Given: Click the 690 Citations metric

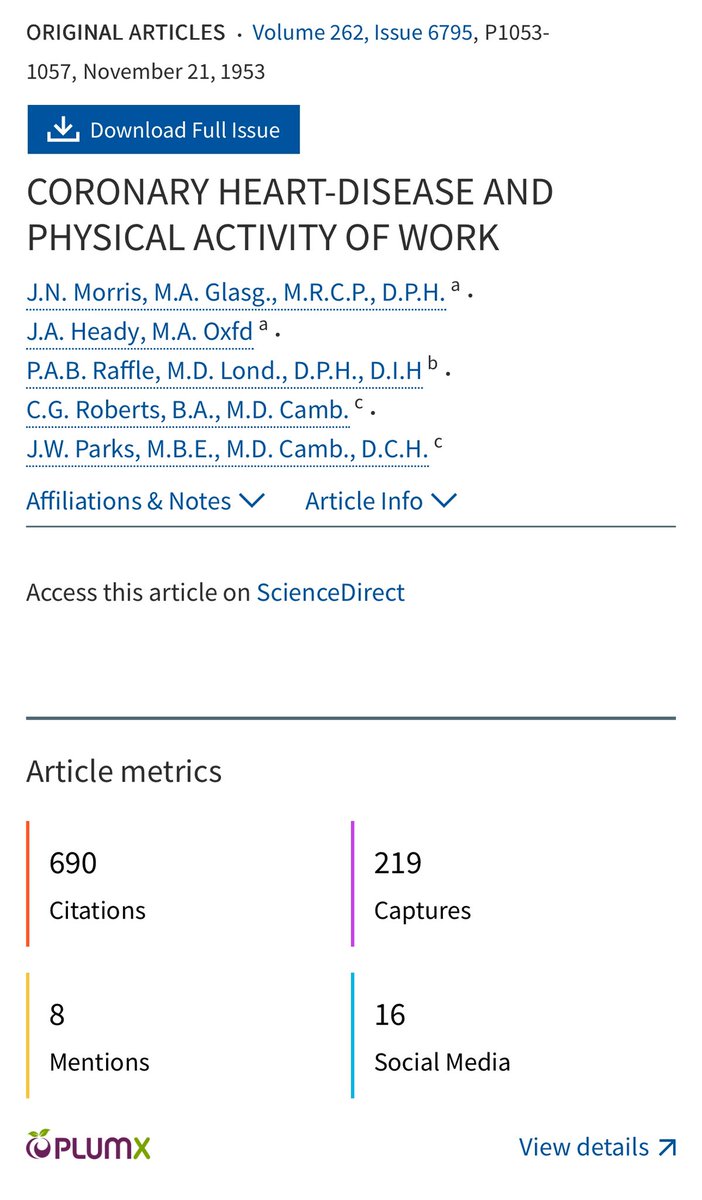Looking at the screenshot, I should click(x=97, y=884).
